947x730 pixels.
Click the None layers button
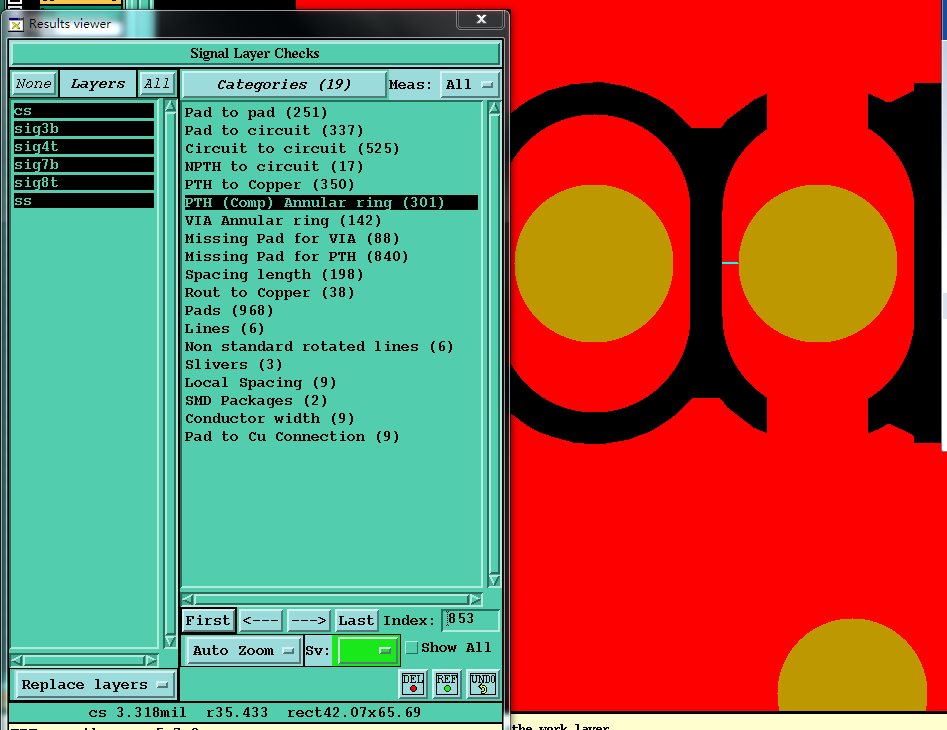pyautogui.click(x=34, y=83)
